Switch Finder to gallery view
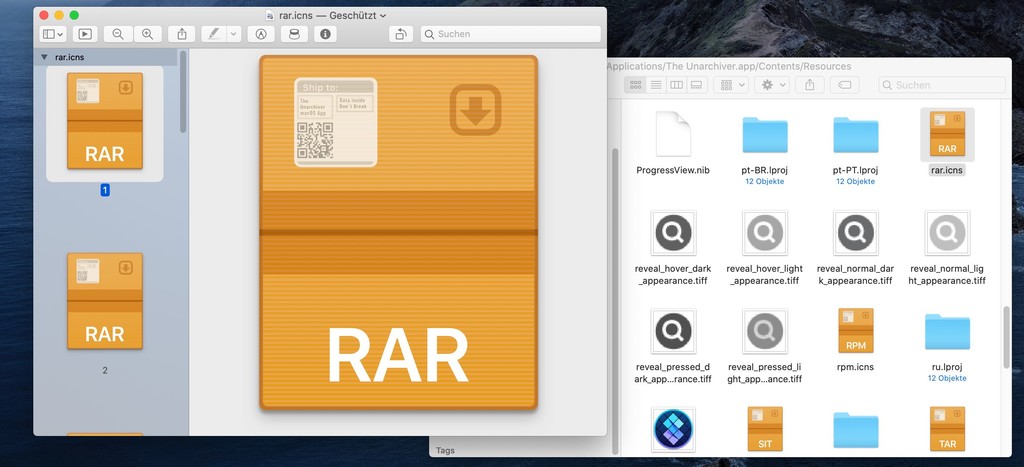The height and width of the screenshot is (467, 1024). [x=696, y=85]
